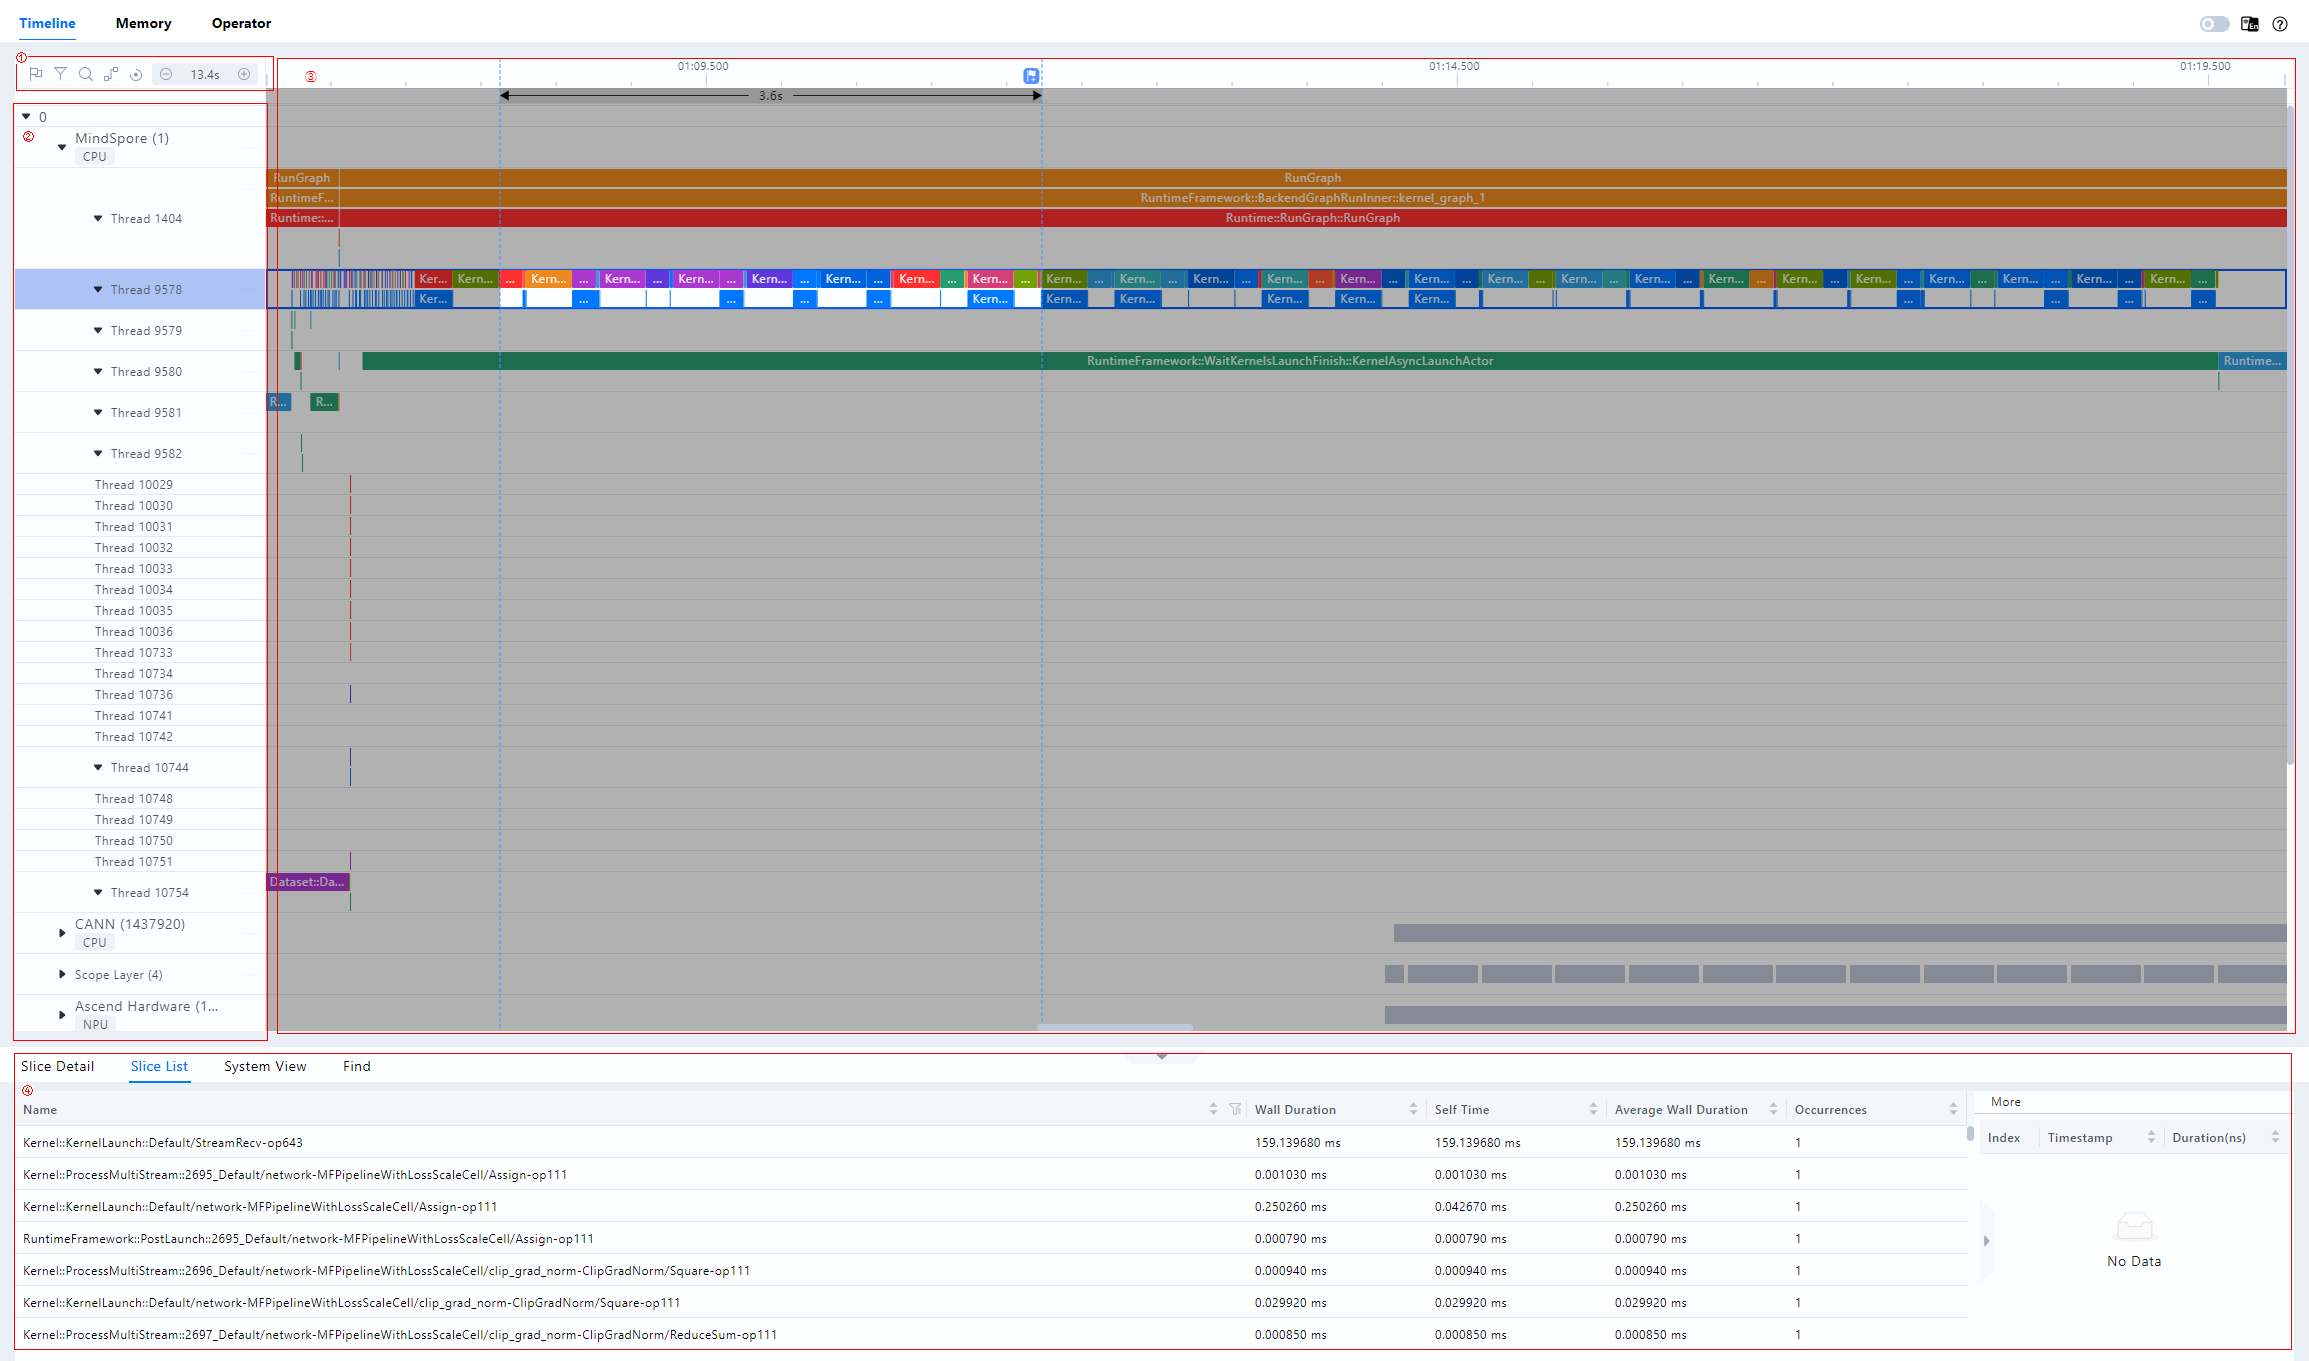
Task: Switch language with the En icon
Action: (2250, 24)
